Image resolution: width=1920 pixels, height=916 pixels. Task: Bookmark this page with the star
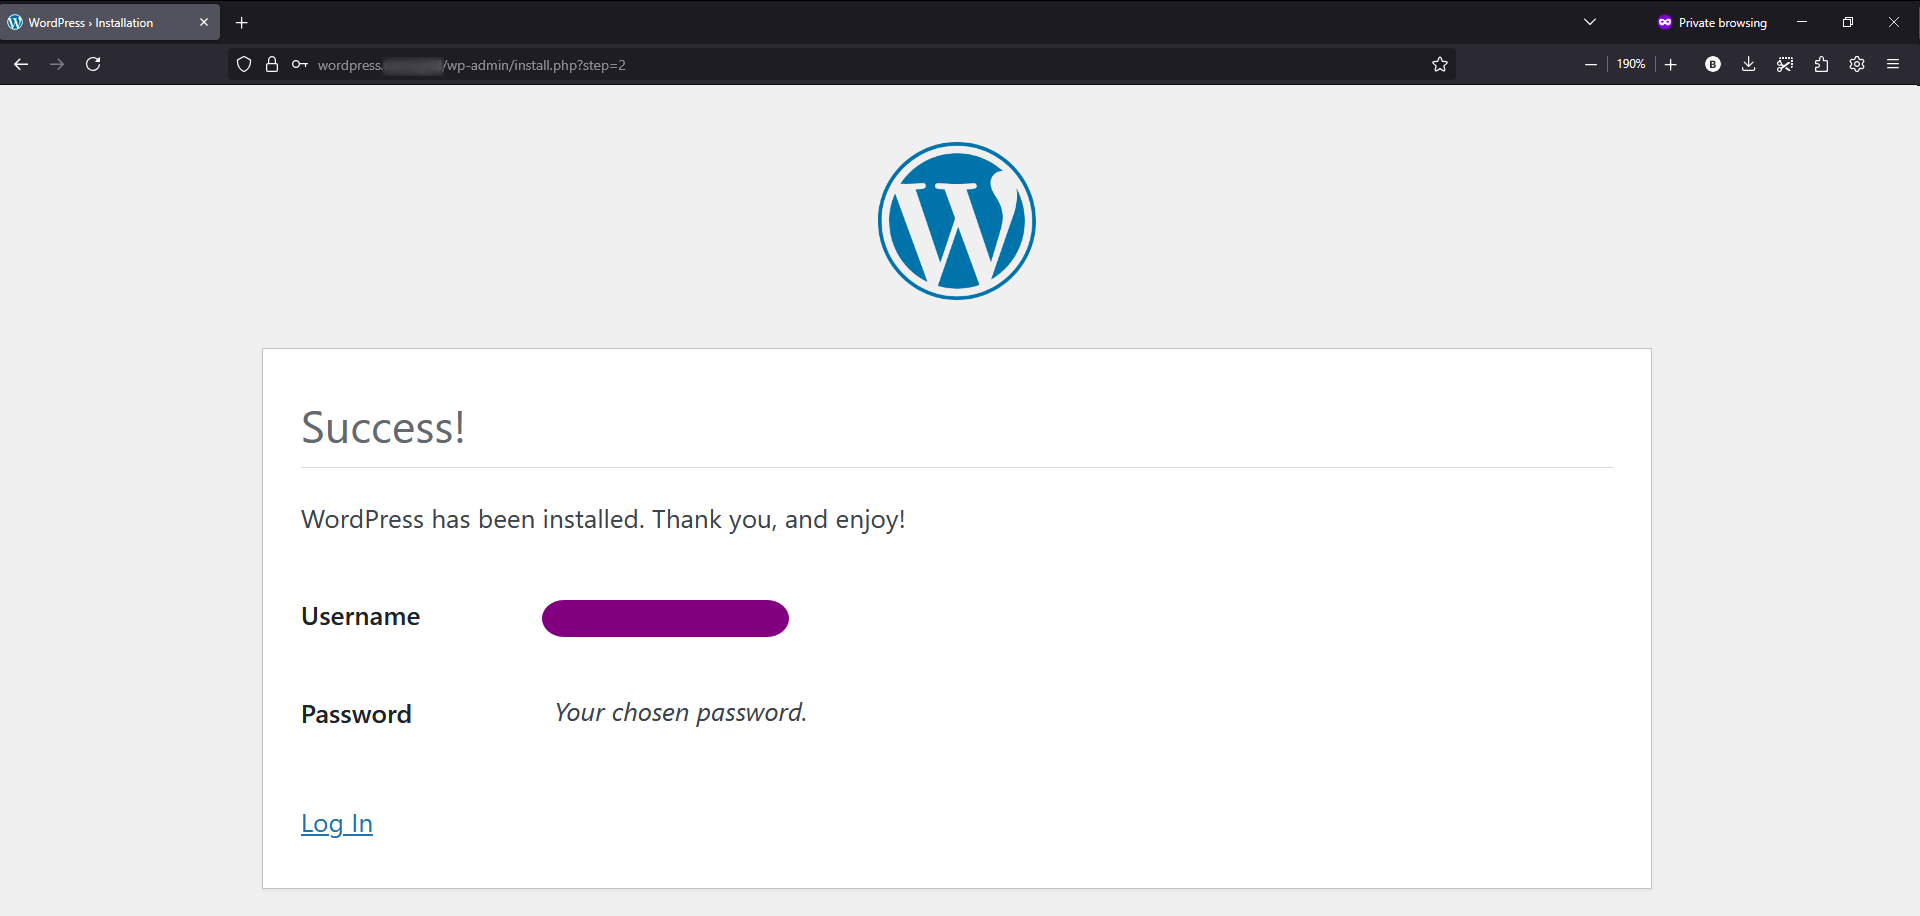click(x=1440, y=64)
